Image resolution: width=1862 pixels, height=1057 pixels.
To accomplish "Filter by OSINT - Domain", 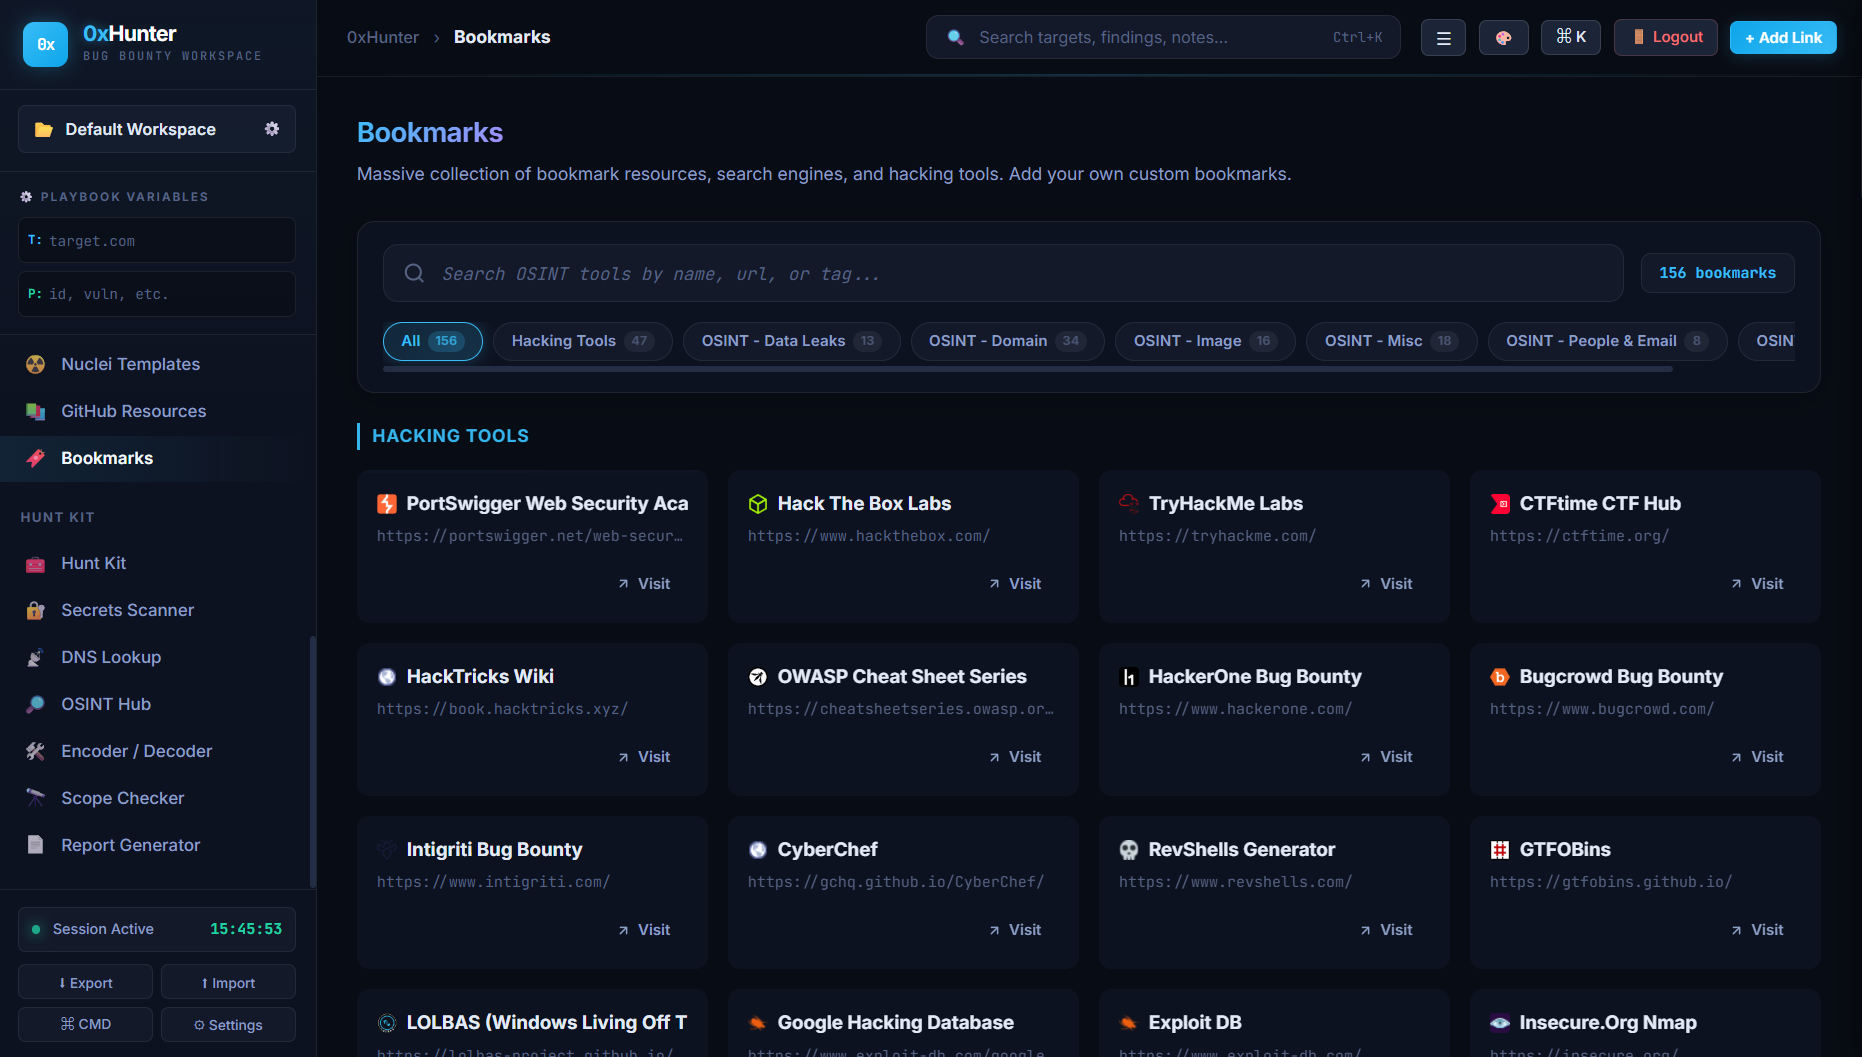I will click(1007, 341).
